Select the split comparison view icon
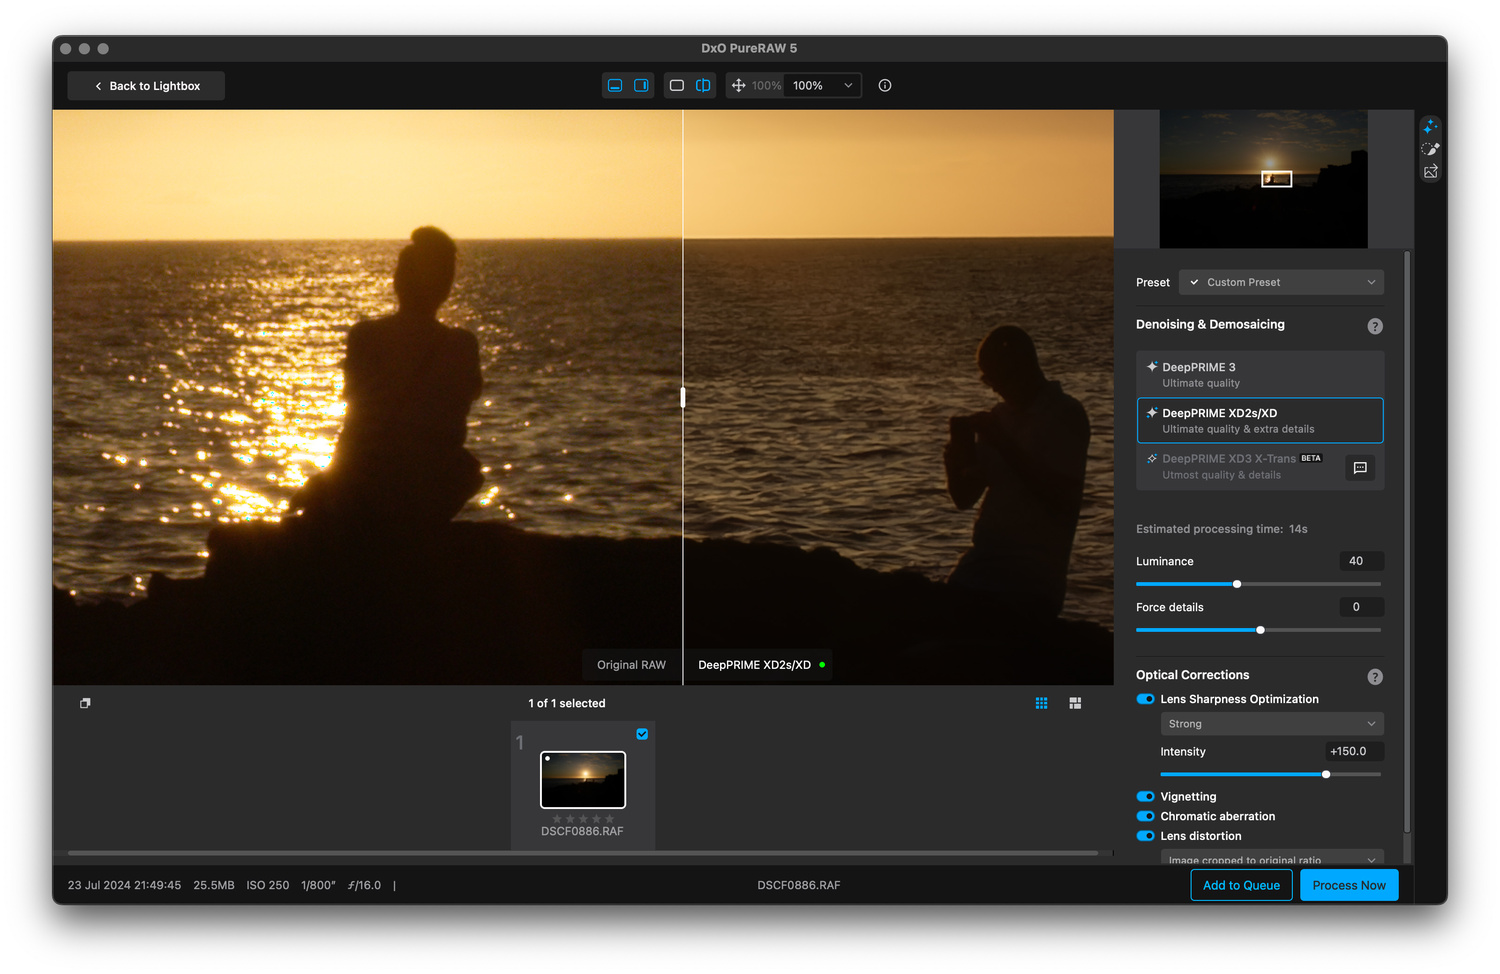Screen dimensions: 1500x974 [x=703, y=86]
